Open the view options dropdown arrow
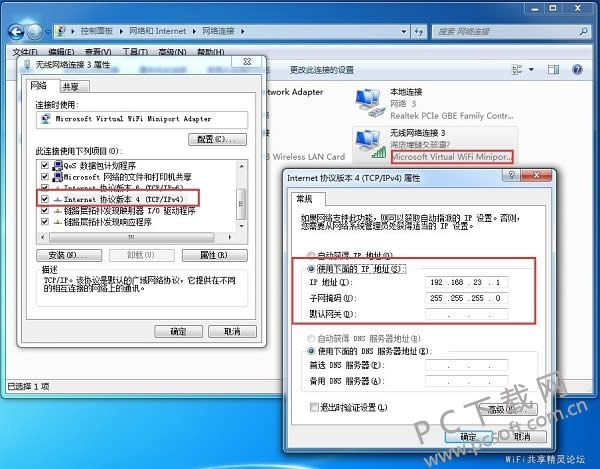The width and height of the screenshot is (600, 469). point(531,69)
